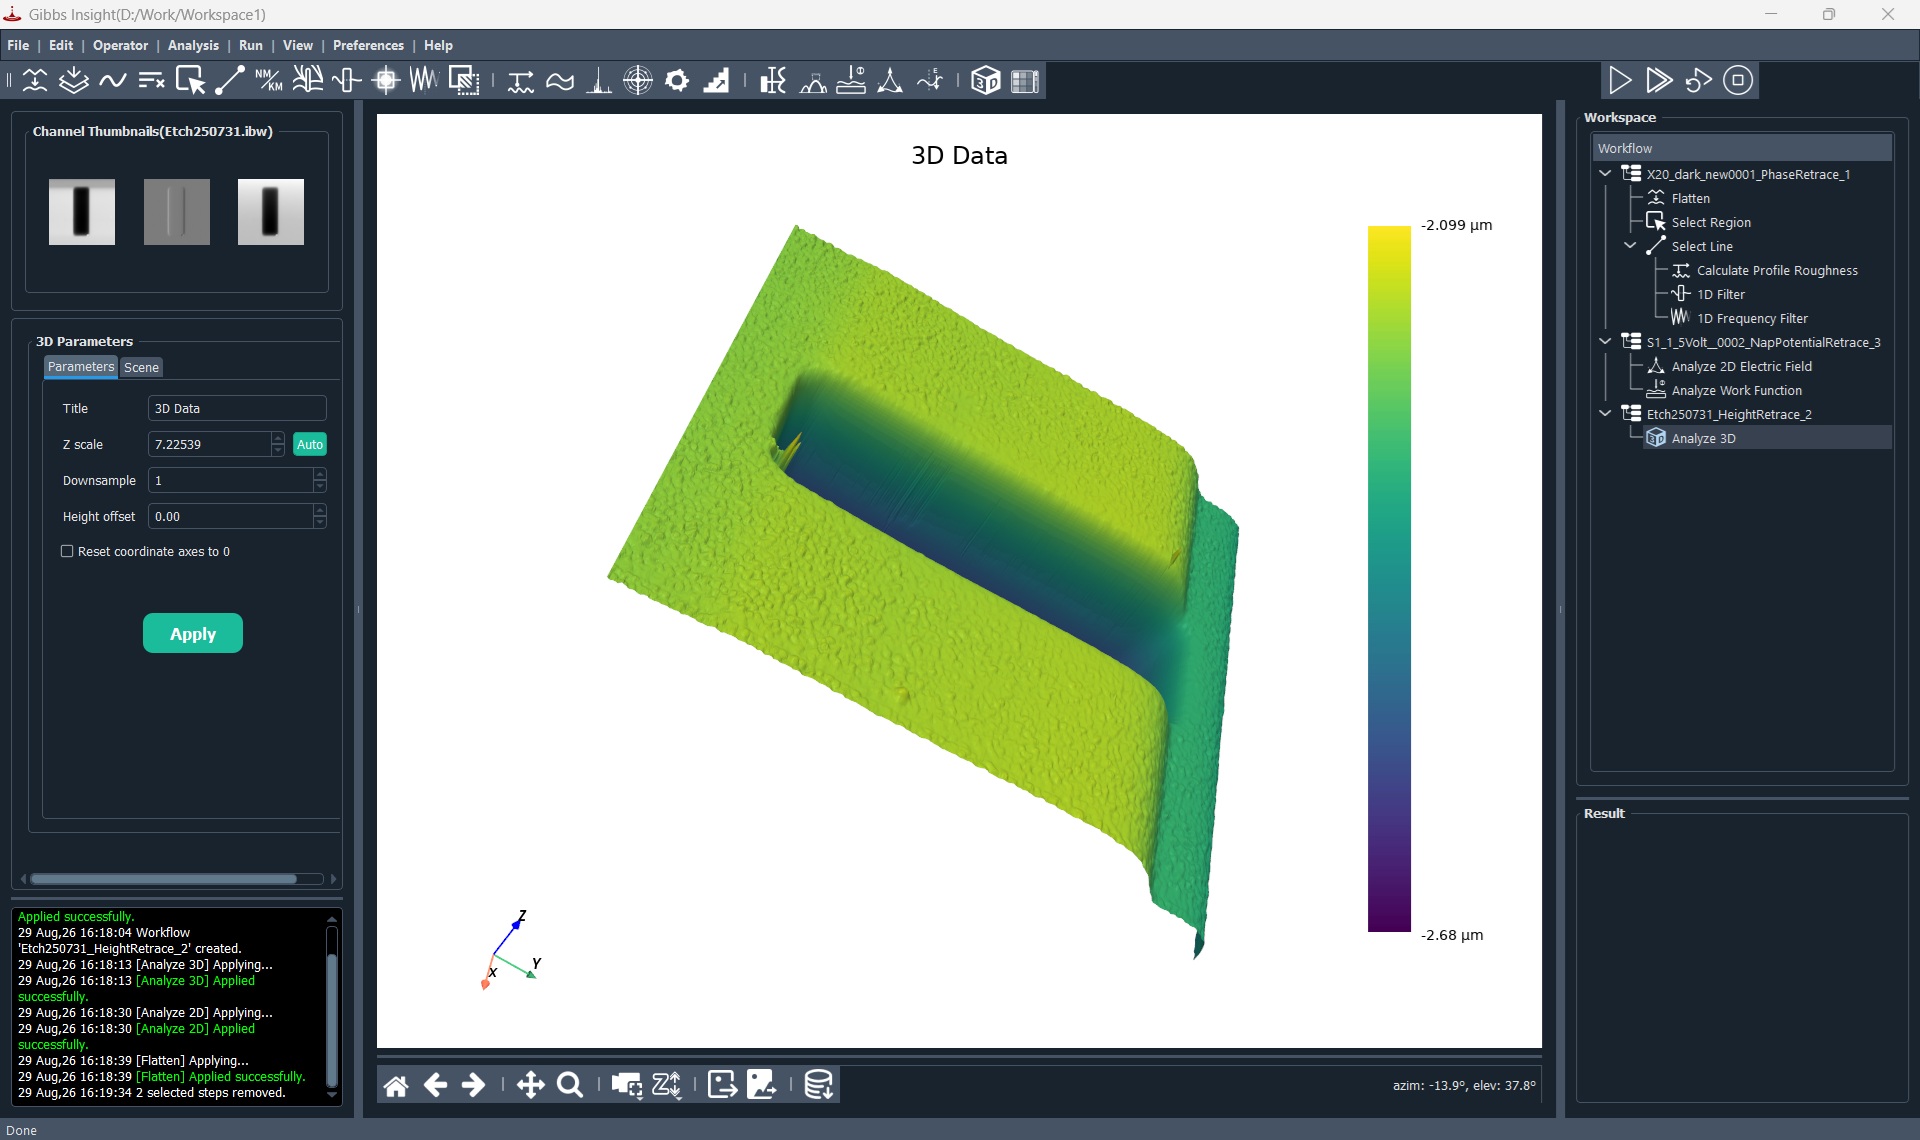Click the Title input field
Viewport: 1920px width, 1140px height.
(x=237, y=408)
